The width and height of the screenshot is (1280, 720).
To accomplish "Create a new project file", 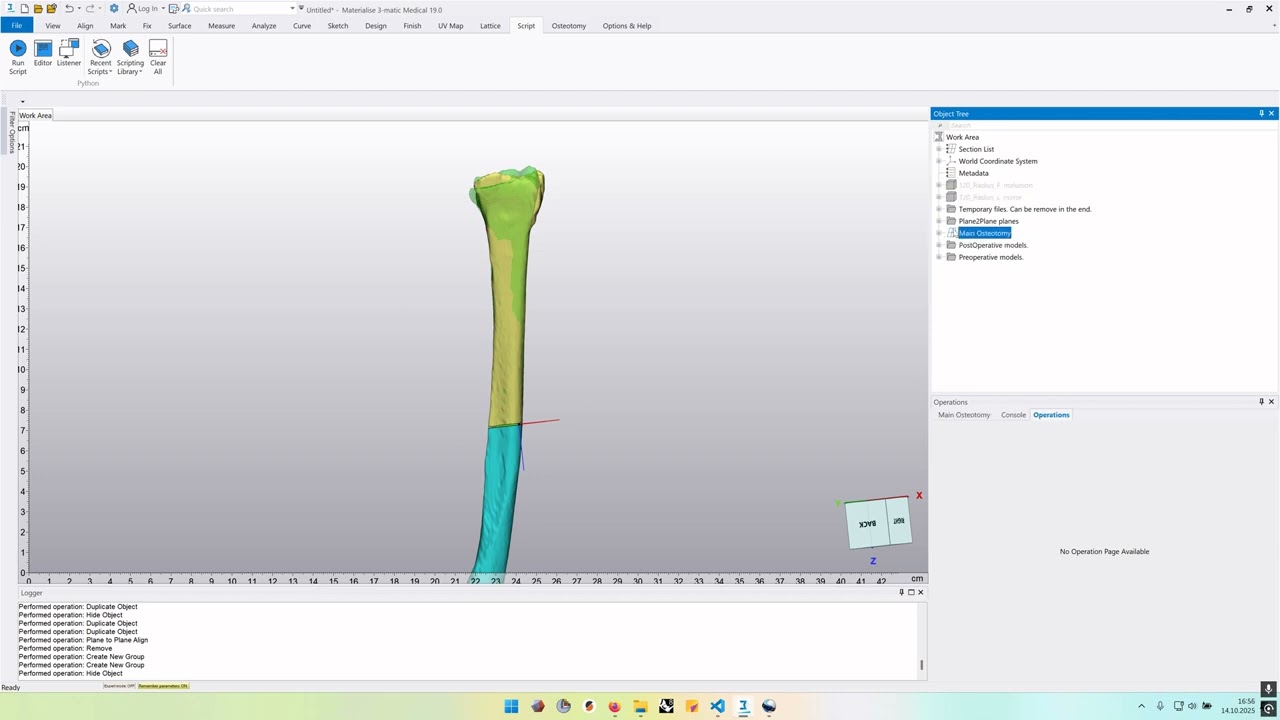I will coord(25,9).
